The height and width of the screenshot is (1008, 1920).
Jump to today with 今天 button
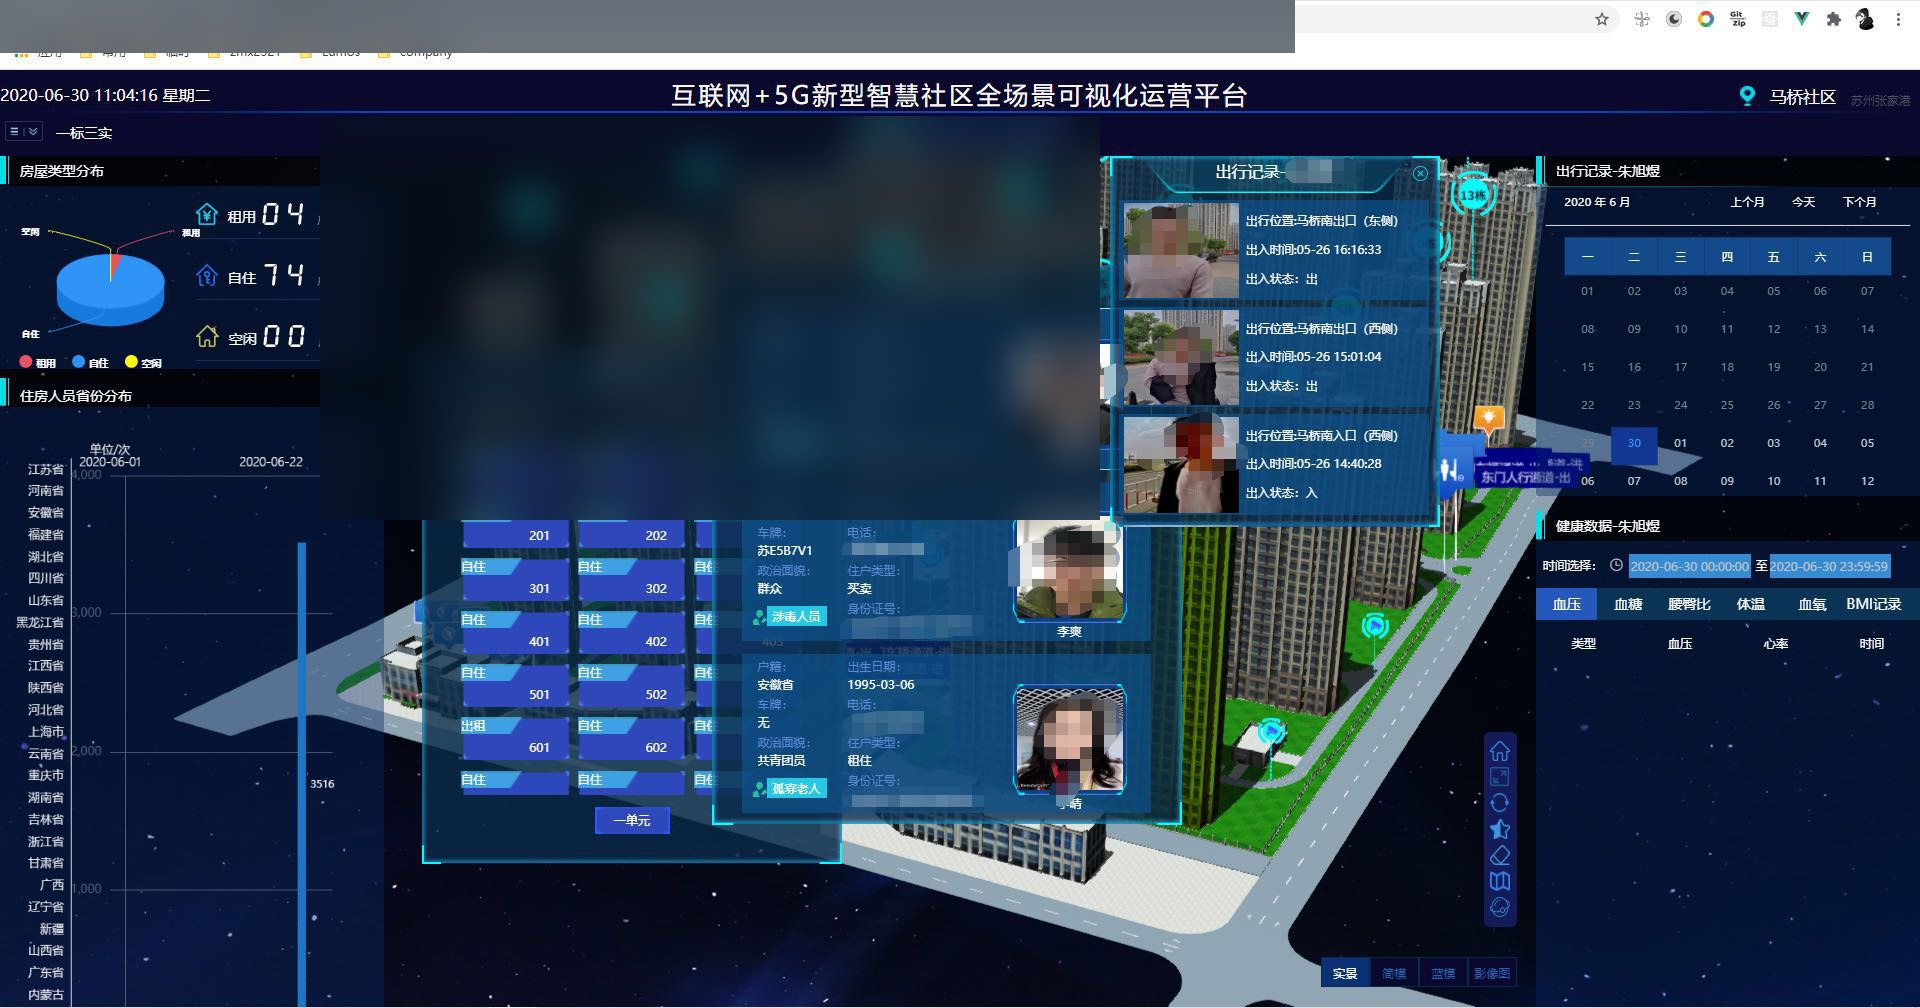(x=1803, y=202)
